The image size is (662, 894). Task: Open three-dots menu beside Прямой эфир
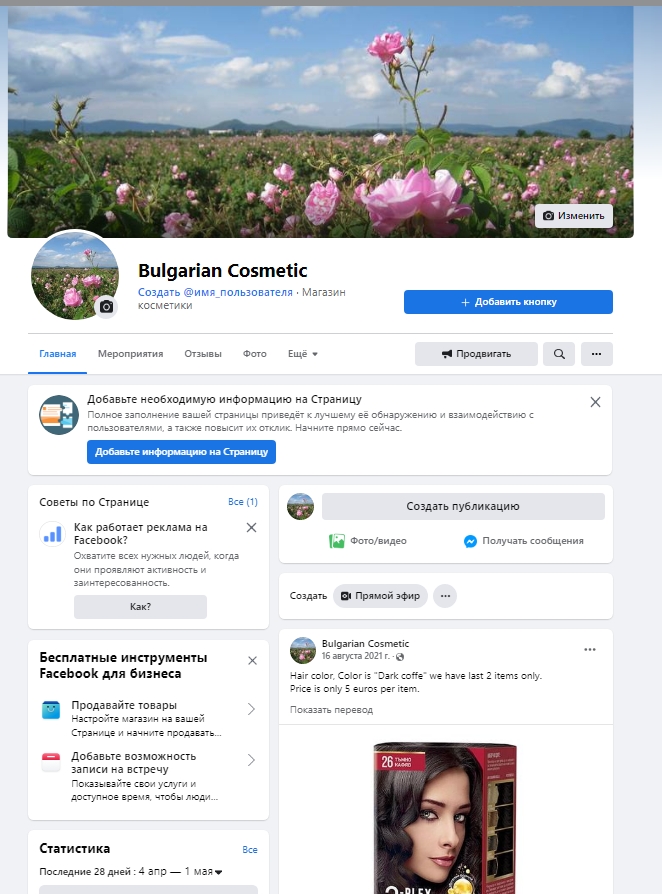point(445,596)
